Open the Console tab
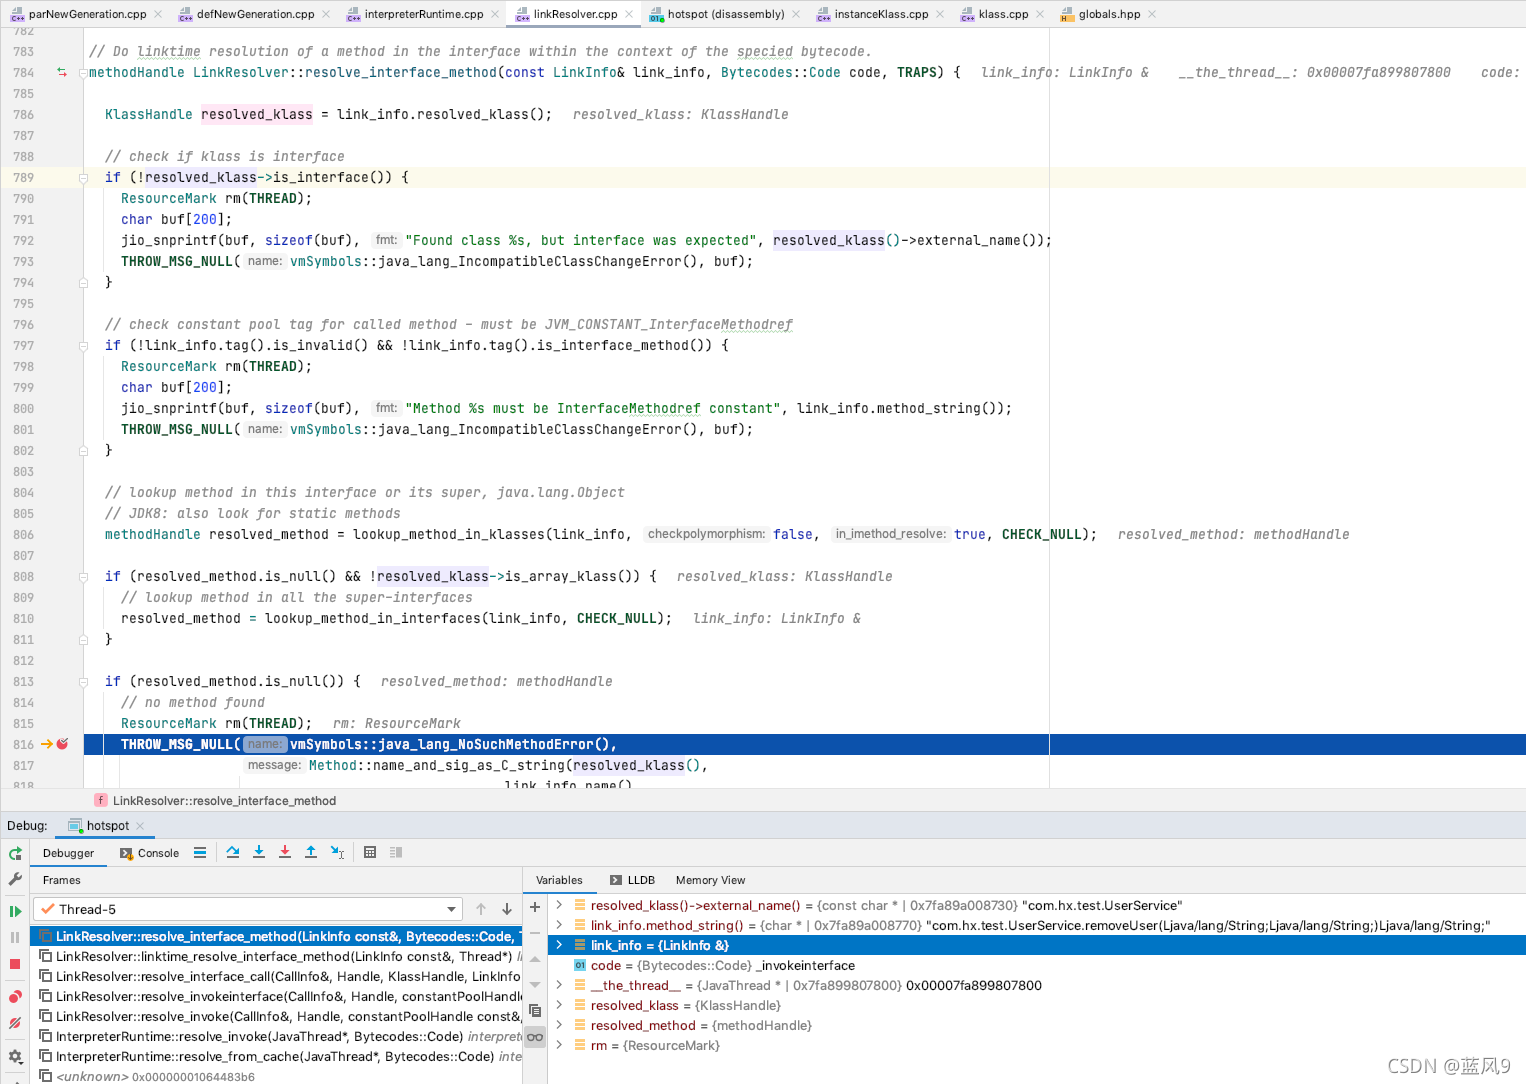The width and height of the screenshot is (1526, 1084). pos(149,853)
